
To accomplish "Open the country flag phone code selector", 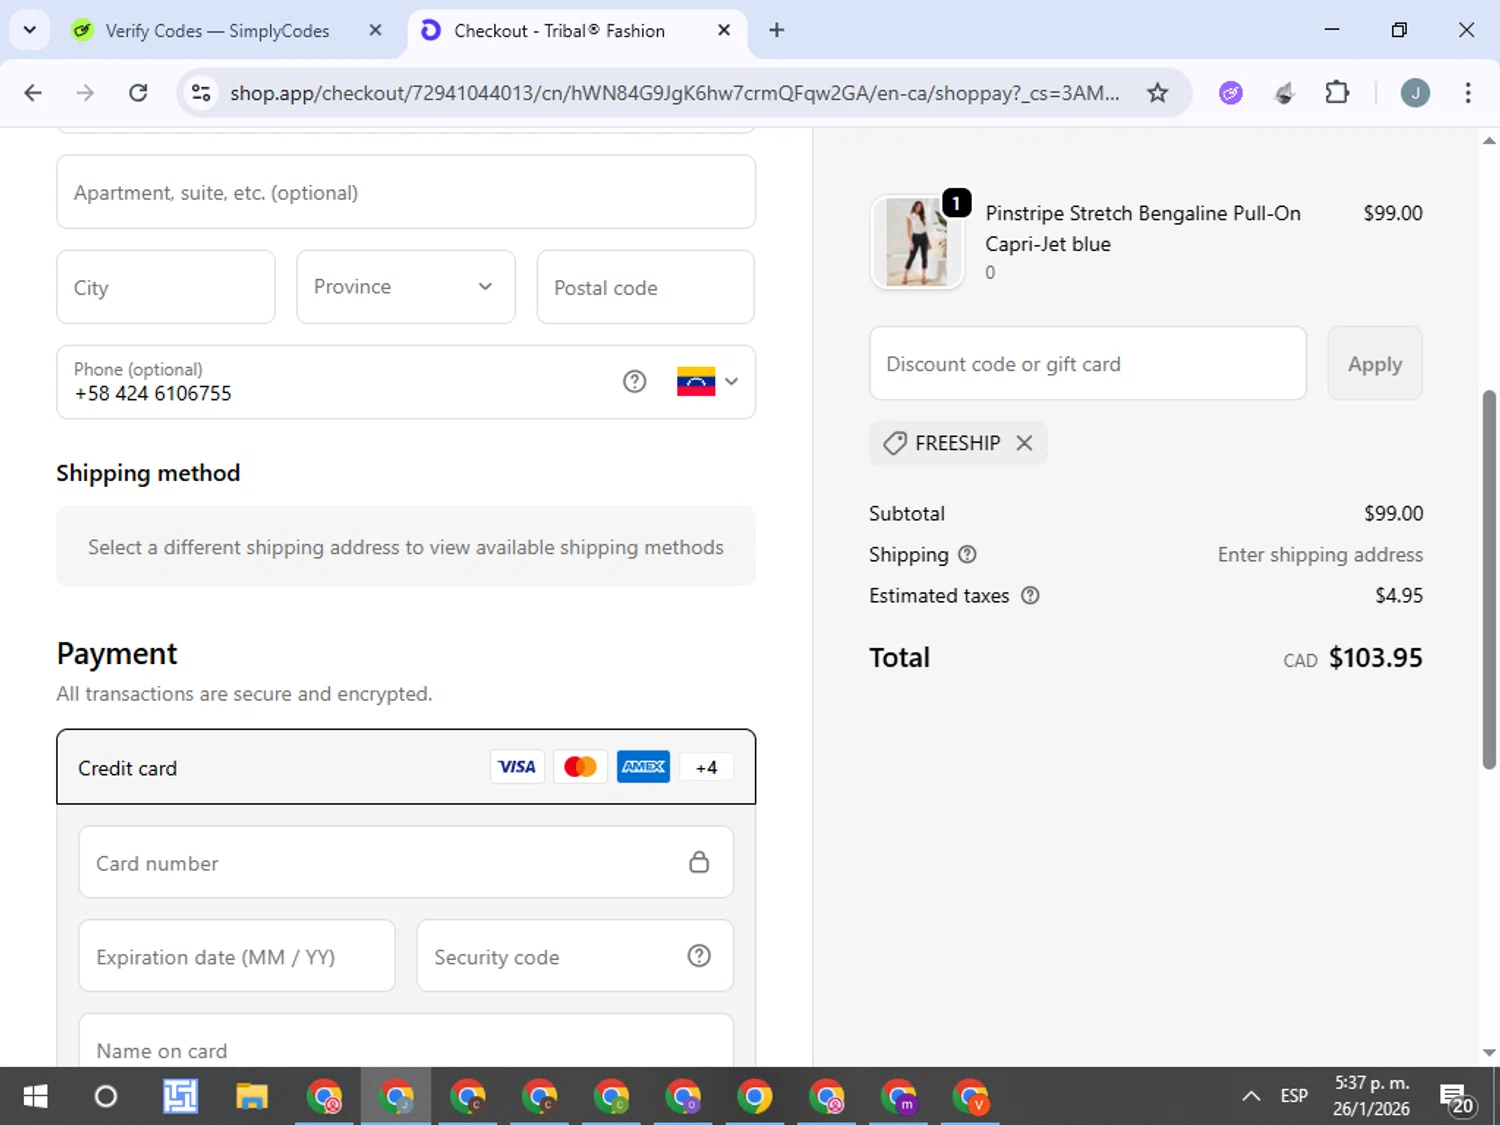I will 707,381.
